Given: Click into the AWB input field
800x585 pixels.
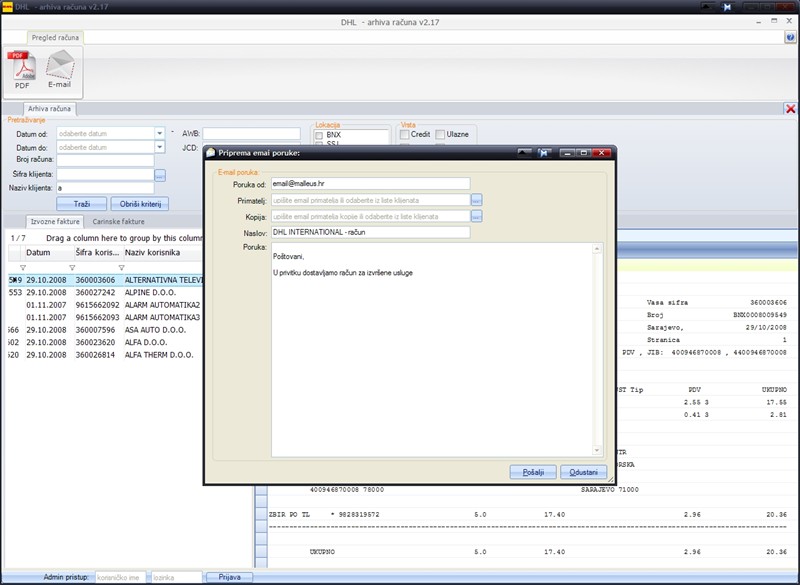Looking at the screenshot, I should (x=252, y=134).
